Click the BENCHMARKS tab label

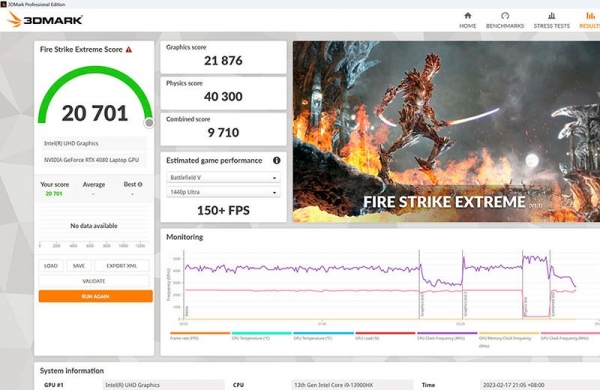(x=505, y=26)
